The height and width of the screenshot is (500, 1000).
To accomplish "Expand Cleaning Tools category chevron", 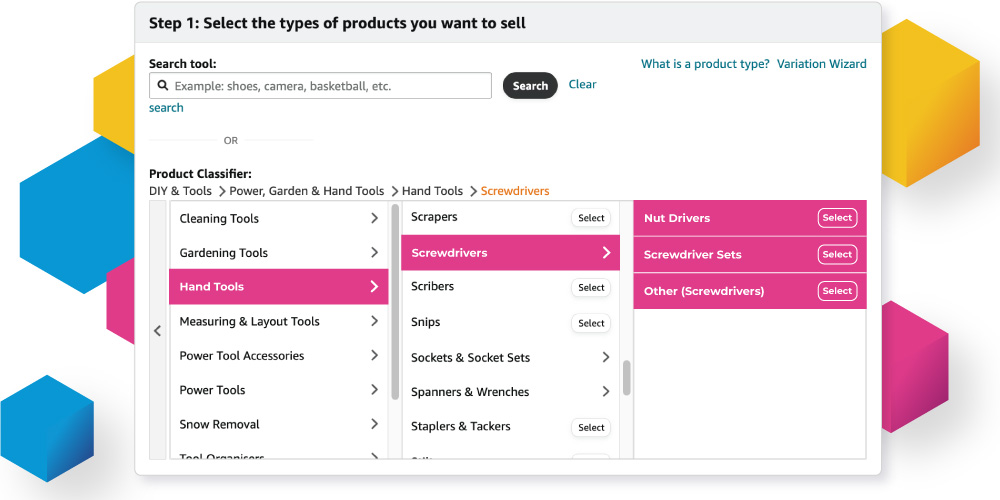I will click(374, 218).
